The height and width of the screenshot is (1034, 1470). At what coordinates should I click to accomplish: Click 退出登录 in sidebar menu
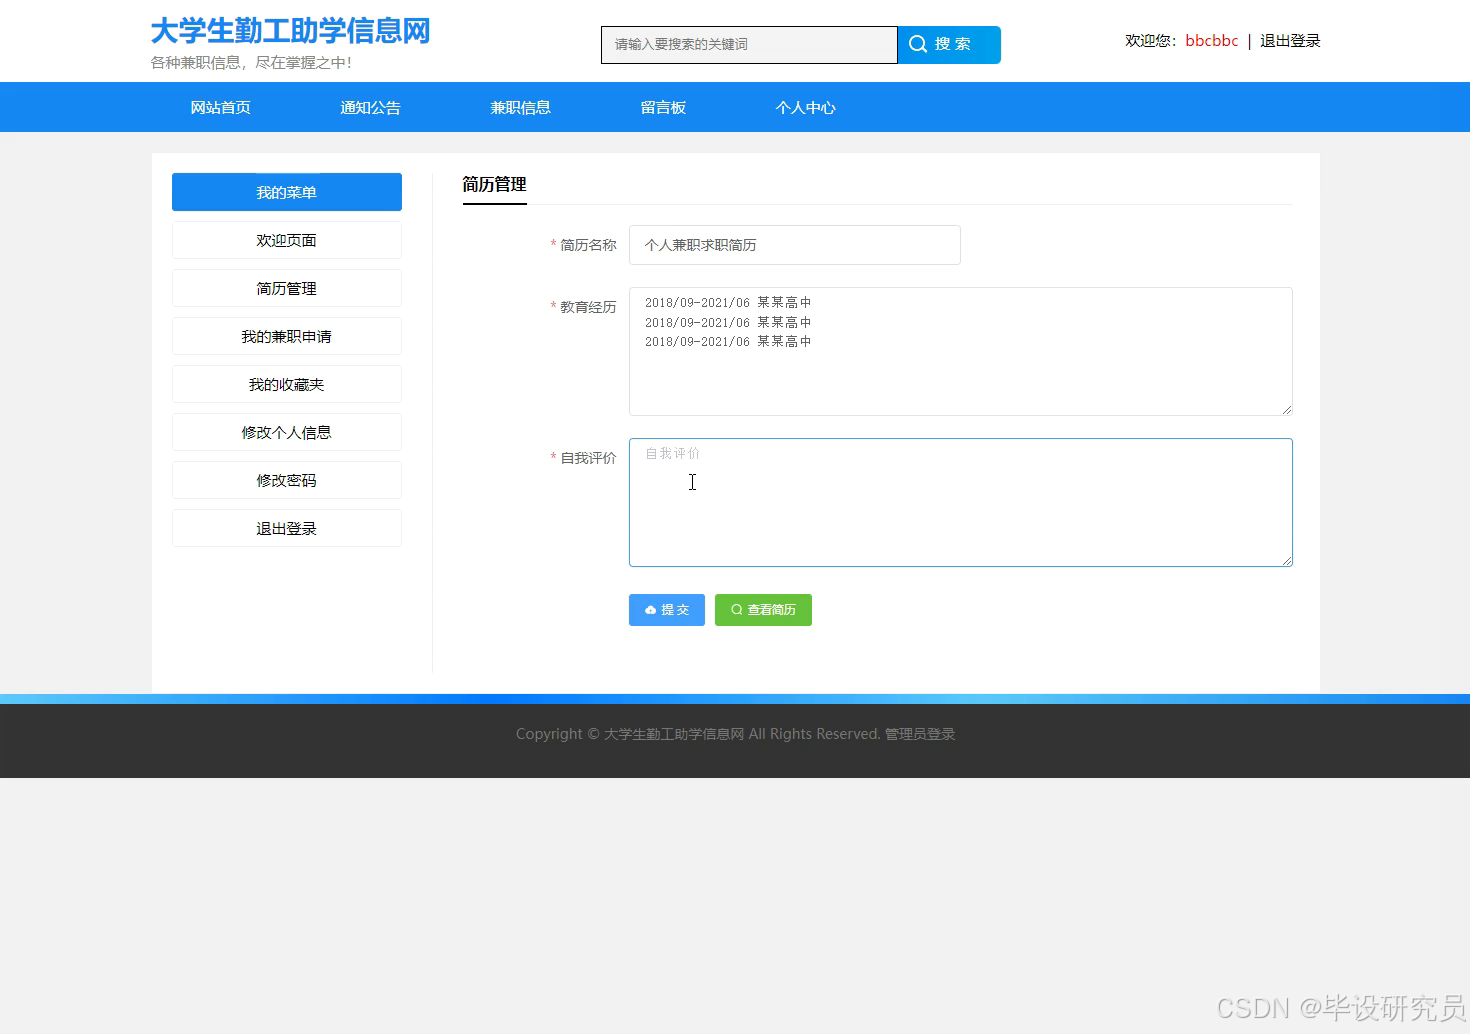(x=287, y=528)
